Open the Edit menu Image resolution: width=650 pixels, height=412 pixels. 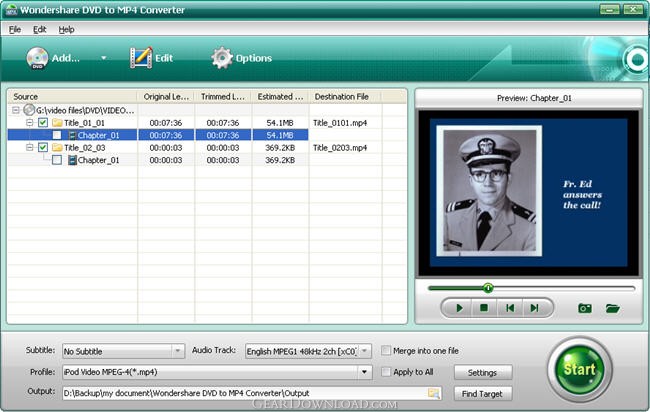tap(39, 29)
